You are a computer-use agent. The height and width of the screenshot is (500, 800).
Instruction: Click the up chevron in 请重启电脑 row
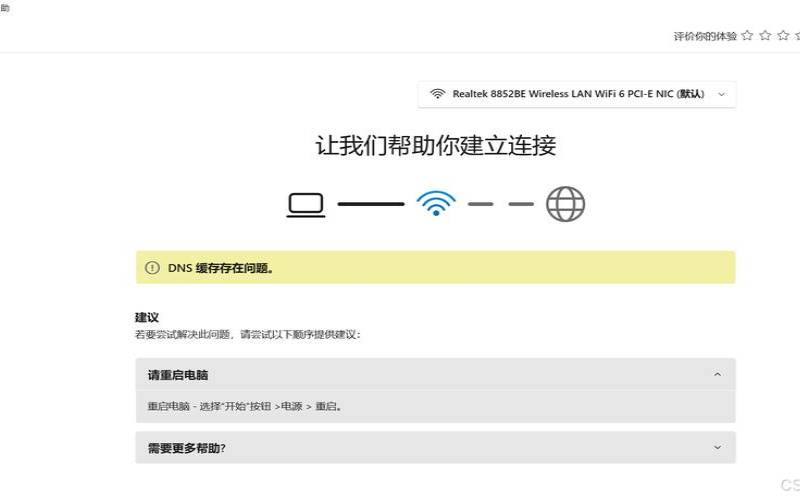[x=717, y=374]
